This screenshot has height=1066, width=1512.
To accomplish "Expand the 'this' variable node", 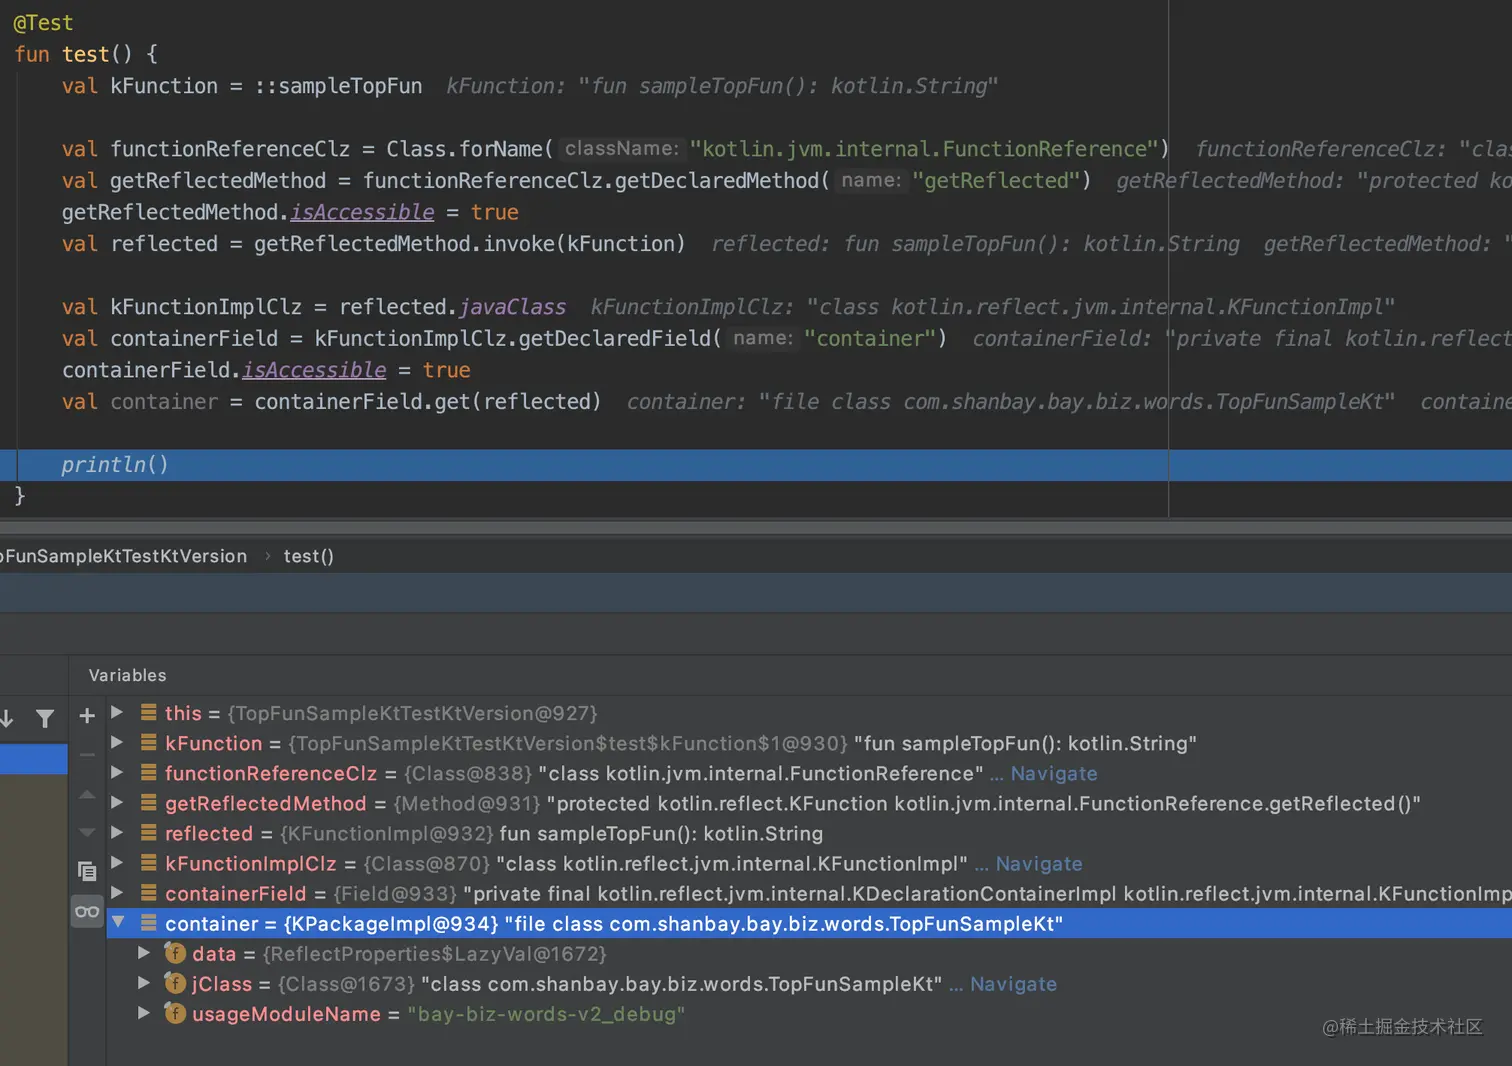I will [117, 712].
